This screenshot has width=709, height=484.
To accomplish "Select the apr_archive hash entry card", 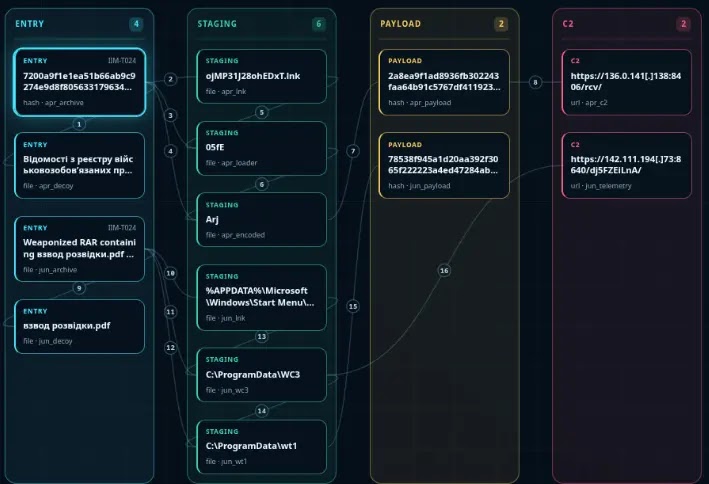I will click(x=80, y=82).
